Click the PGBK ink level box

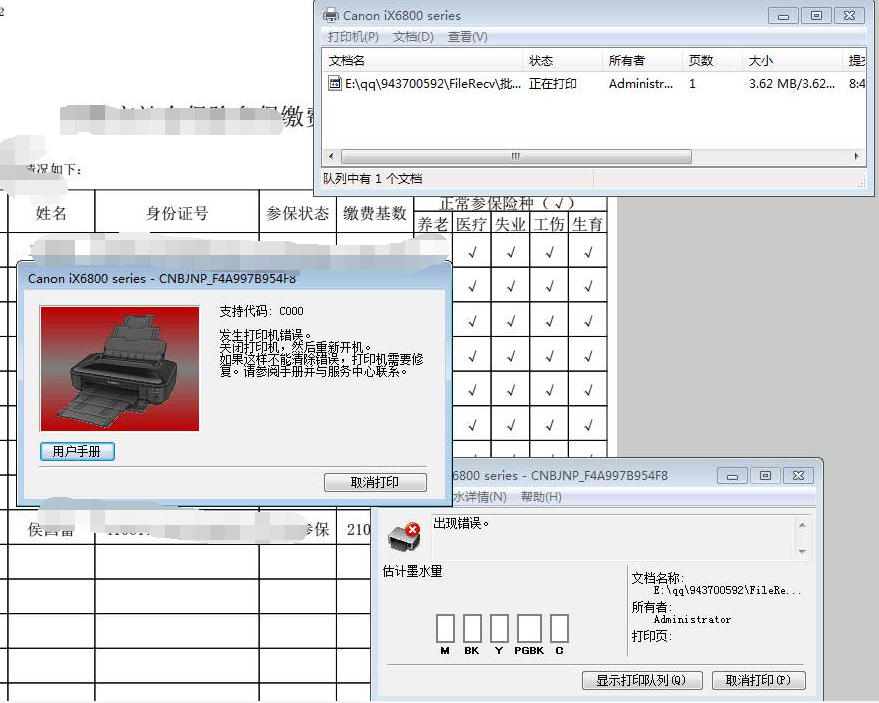pyautogui.click(x=529, y=628)
